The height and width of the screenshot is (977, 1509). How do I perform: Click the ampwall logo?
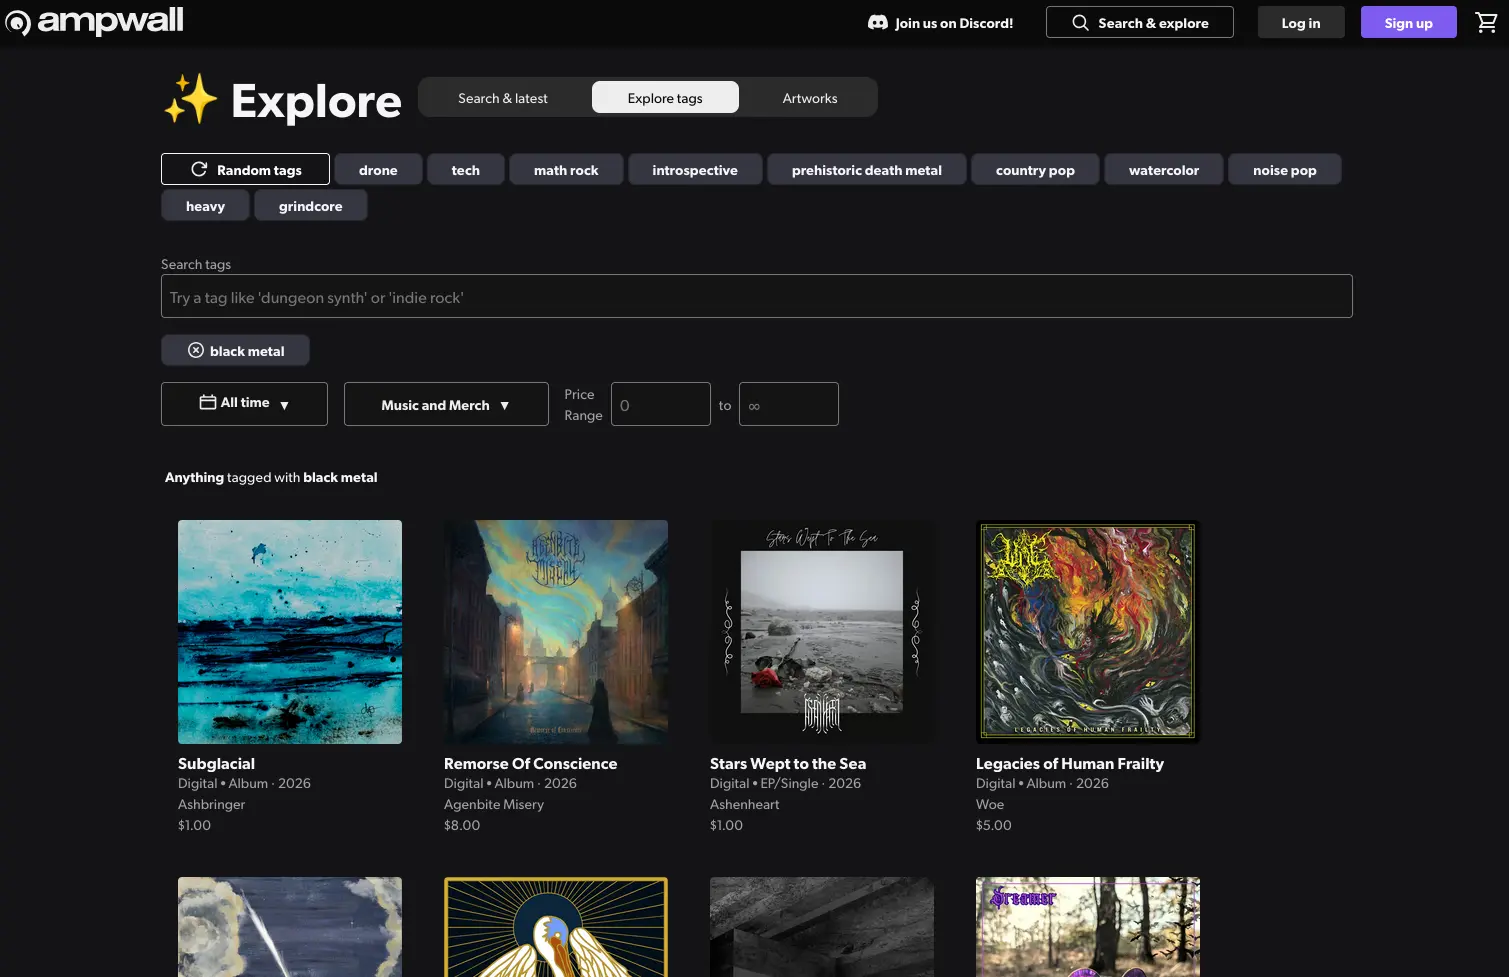tap(95, 21)
